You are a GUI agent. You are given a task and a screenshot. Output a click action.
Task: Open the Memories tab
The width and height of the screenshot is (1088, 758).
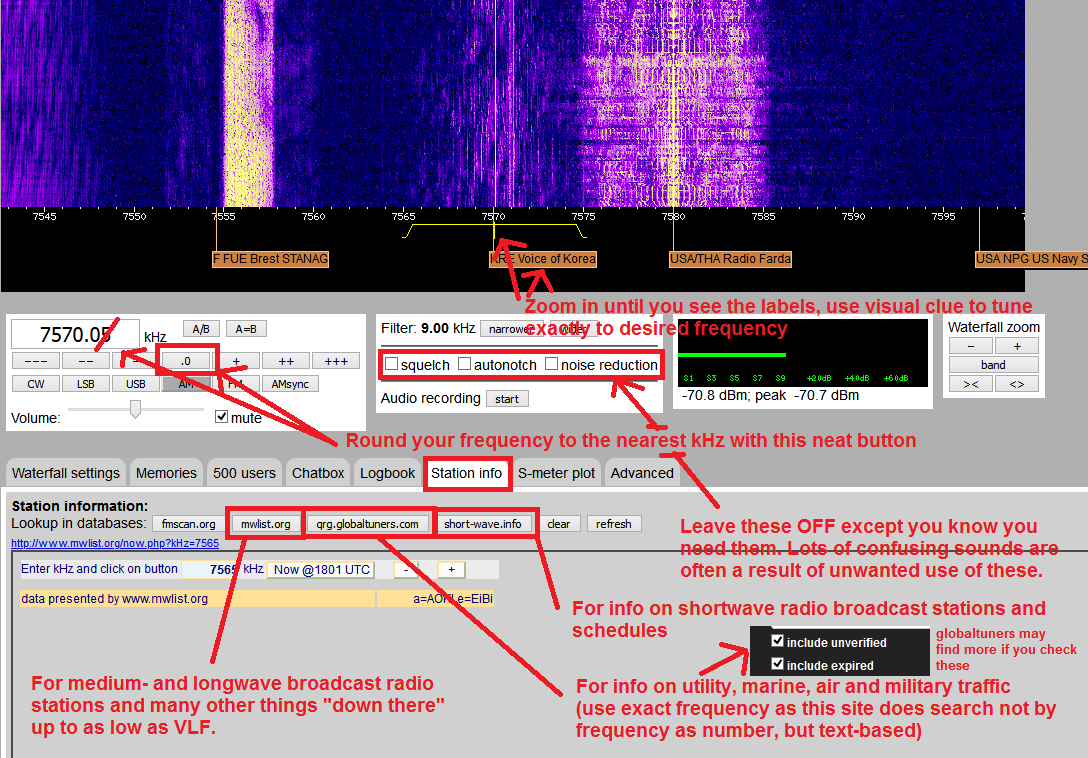coord(167,473)
